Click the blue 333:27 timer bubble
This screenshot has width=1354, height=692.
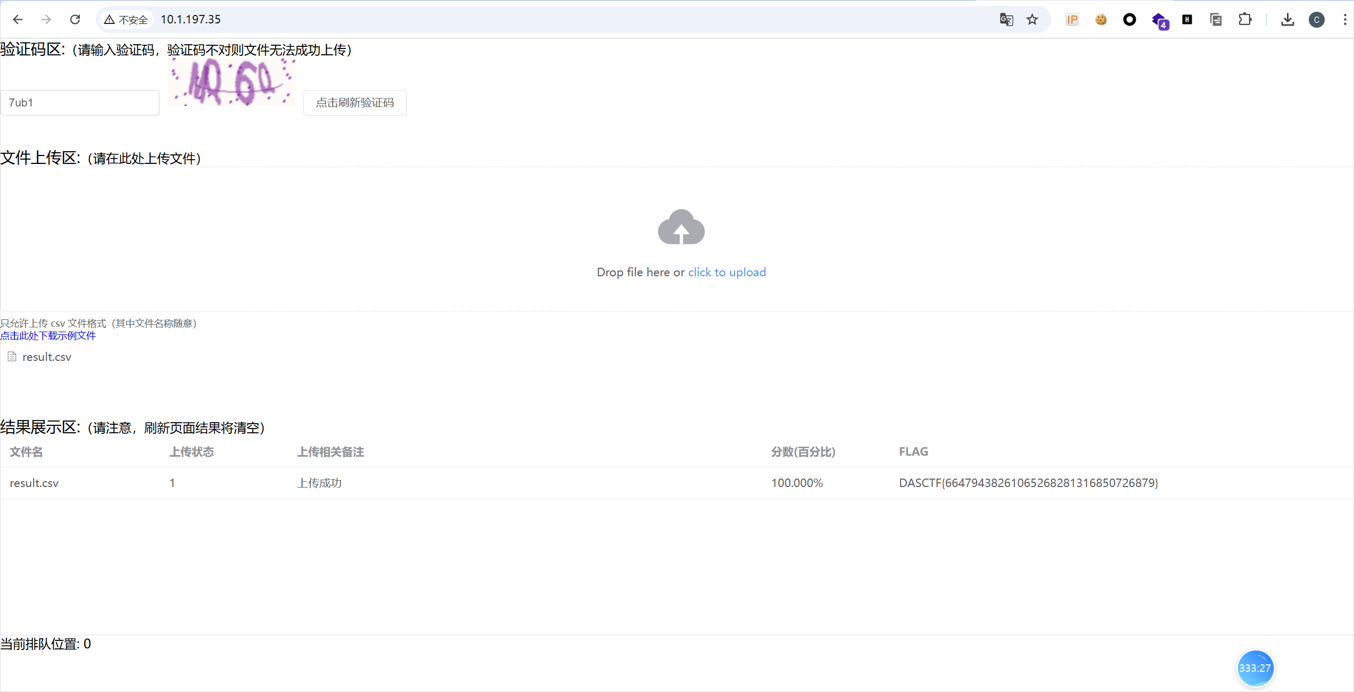point(1255,668)
